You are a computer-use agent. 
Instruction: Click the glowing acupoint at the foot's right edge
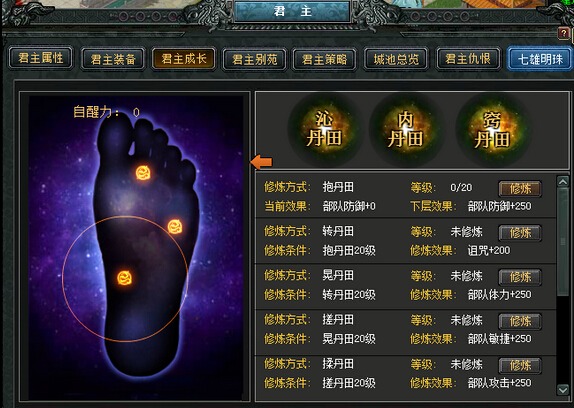pos(175,227)
